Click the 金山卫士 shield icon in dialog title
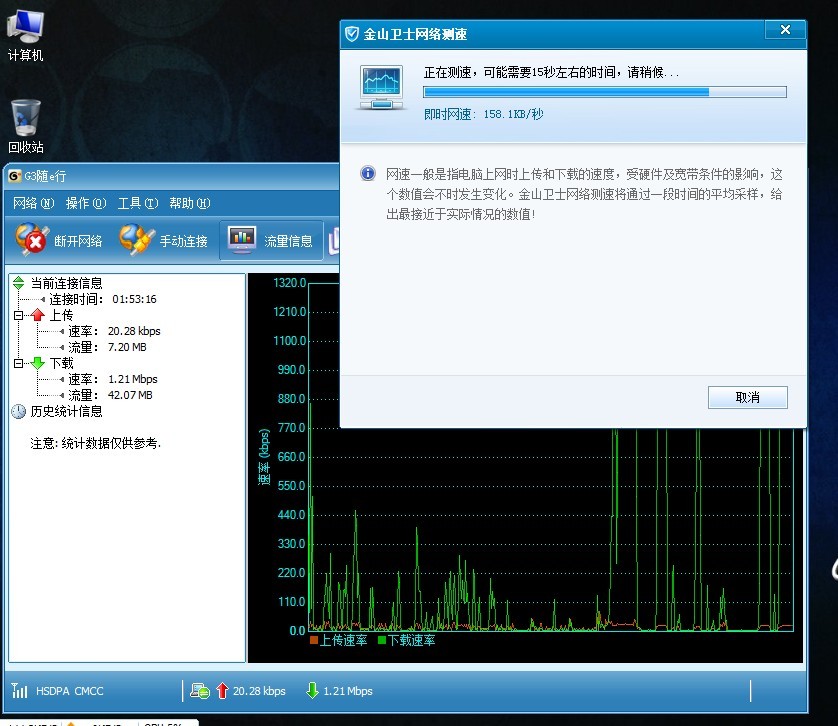 coord(352,34)
